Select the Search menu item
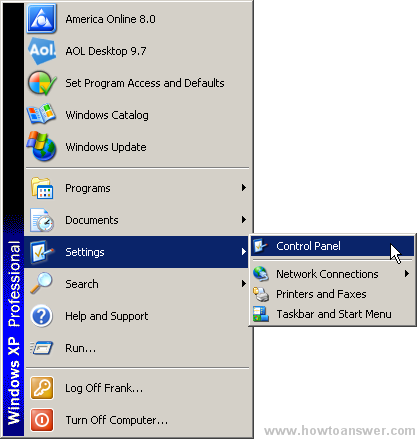The width and height of the screenshot is (417, 439). click(137, 284)
